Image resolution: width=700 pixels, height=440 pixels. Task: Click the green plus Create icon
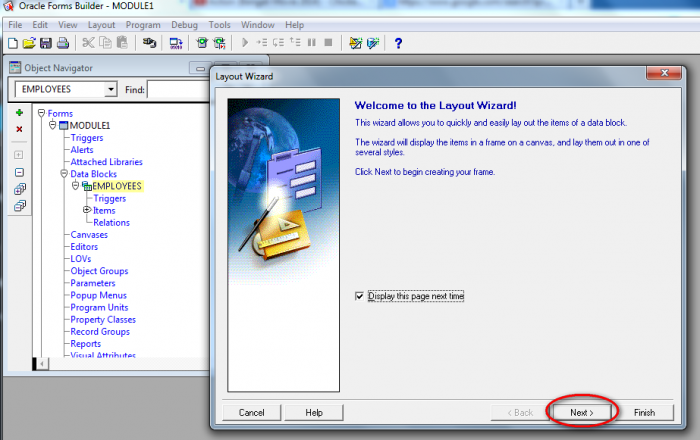[x=19, y=112]
